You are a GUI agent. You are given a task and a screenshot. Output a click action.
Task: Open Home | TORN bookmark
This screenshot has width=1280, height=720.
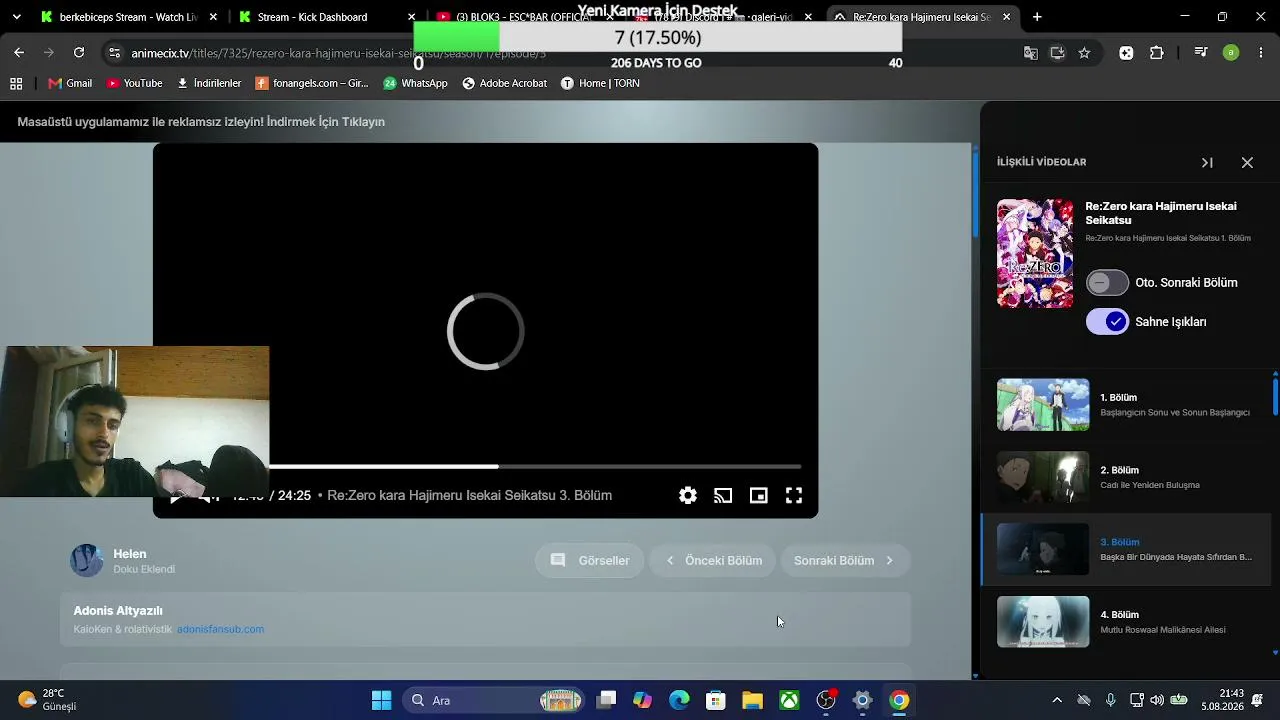tap(600, 83)
